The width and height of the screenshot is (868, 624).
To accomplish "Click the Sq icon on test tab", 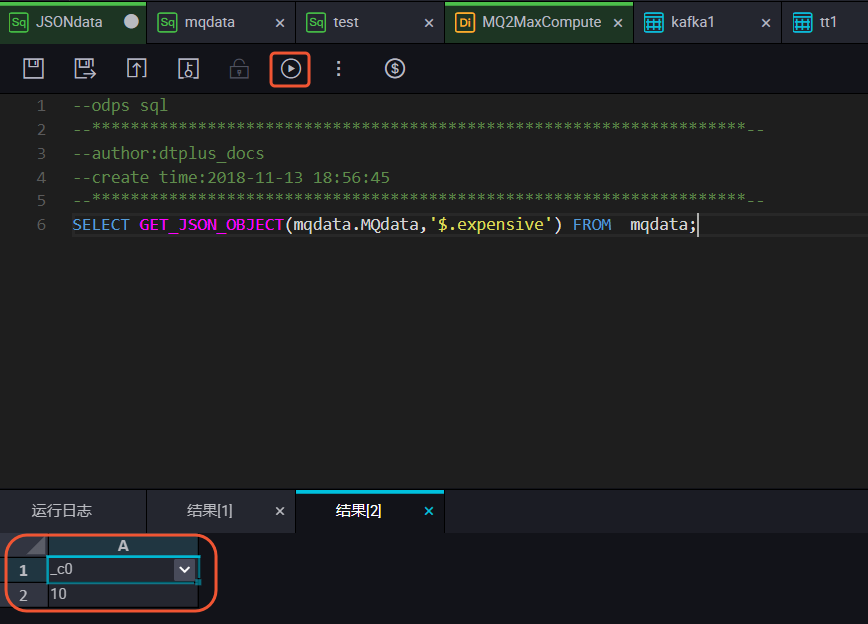I will (316, 22).
